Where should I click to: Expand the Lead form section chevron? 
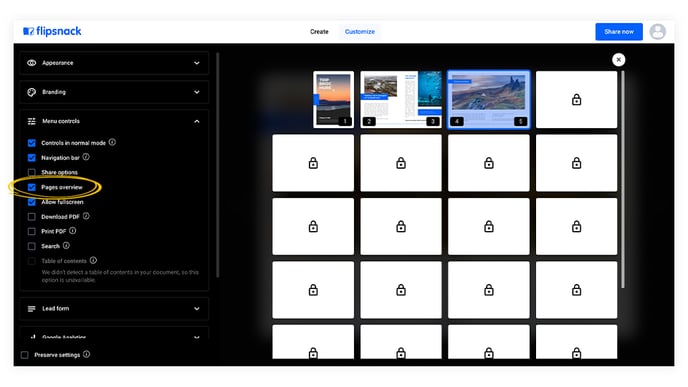197,308
